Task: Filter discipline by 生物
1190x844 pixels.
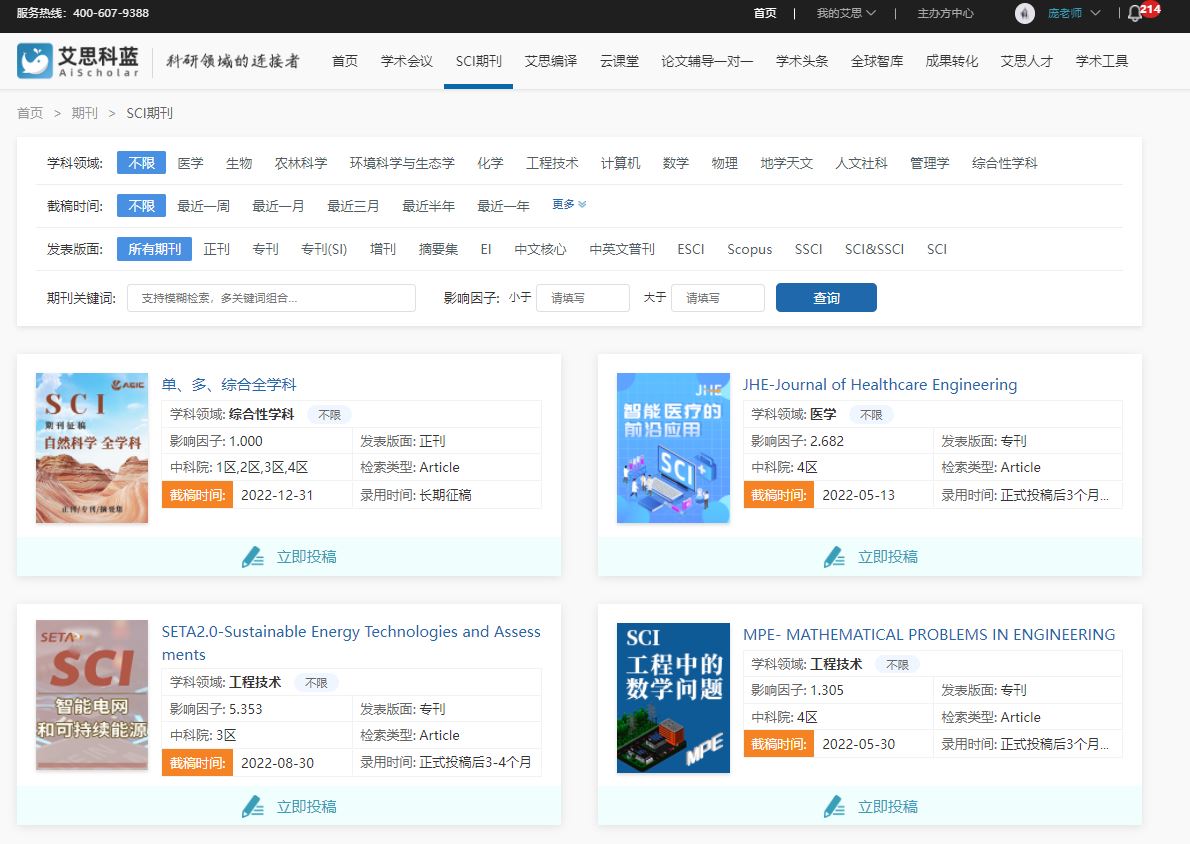Action: (x=238, y=163)
